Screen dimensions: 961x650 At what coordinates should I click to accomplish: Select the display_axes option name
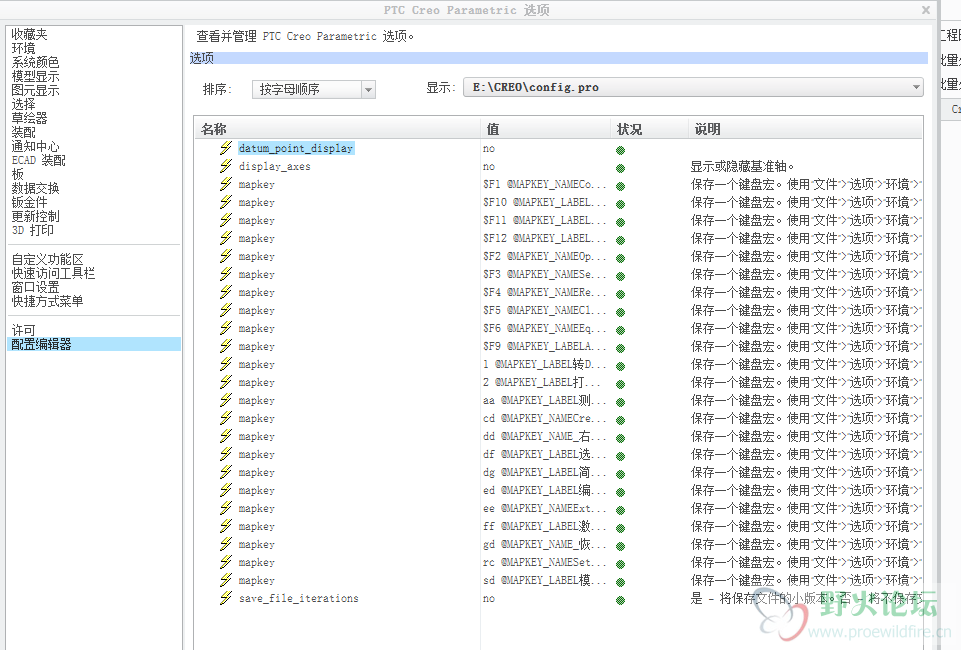275,166
